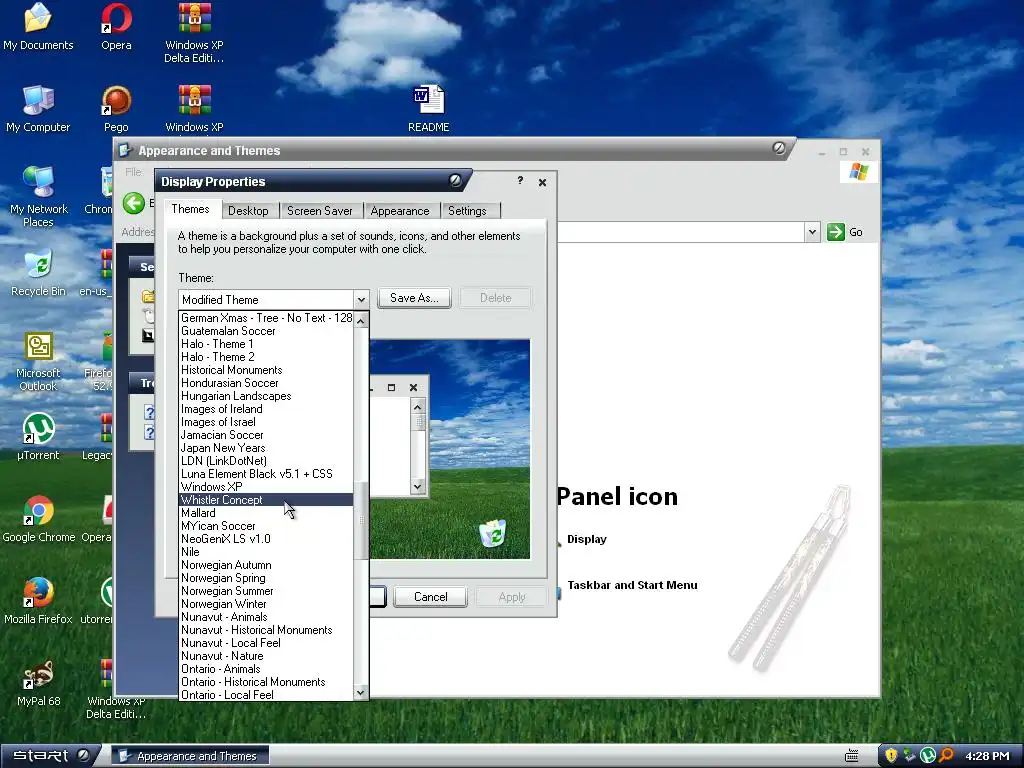Switch to the Settings tab

point(467,210)
